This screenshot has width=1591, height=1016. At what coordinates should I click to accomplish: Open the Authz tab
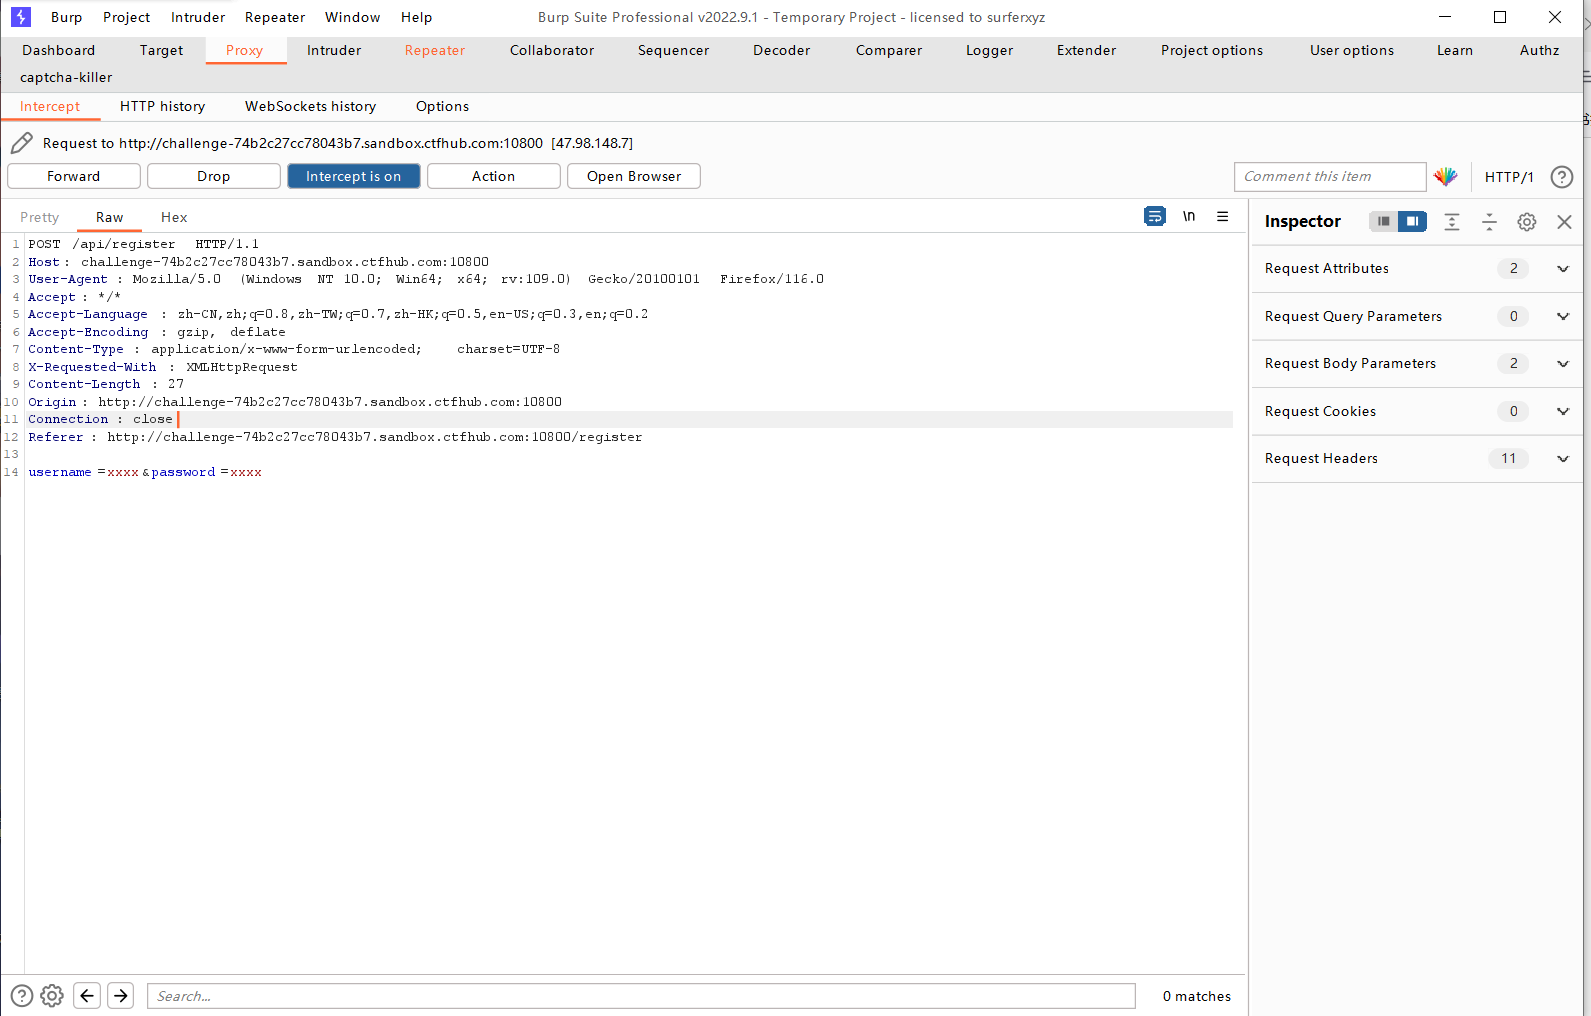(1540, 50)
